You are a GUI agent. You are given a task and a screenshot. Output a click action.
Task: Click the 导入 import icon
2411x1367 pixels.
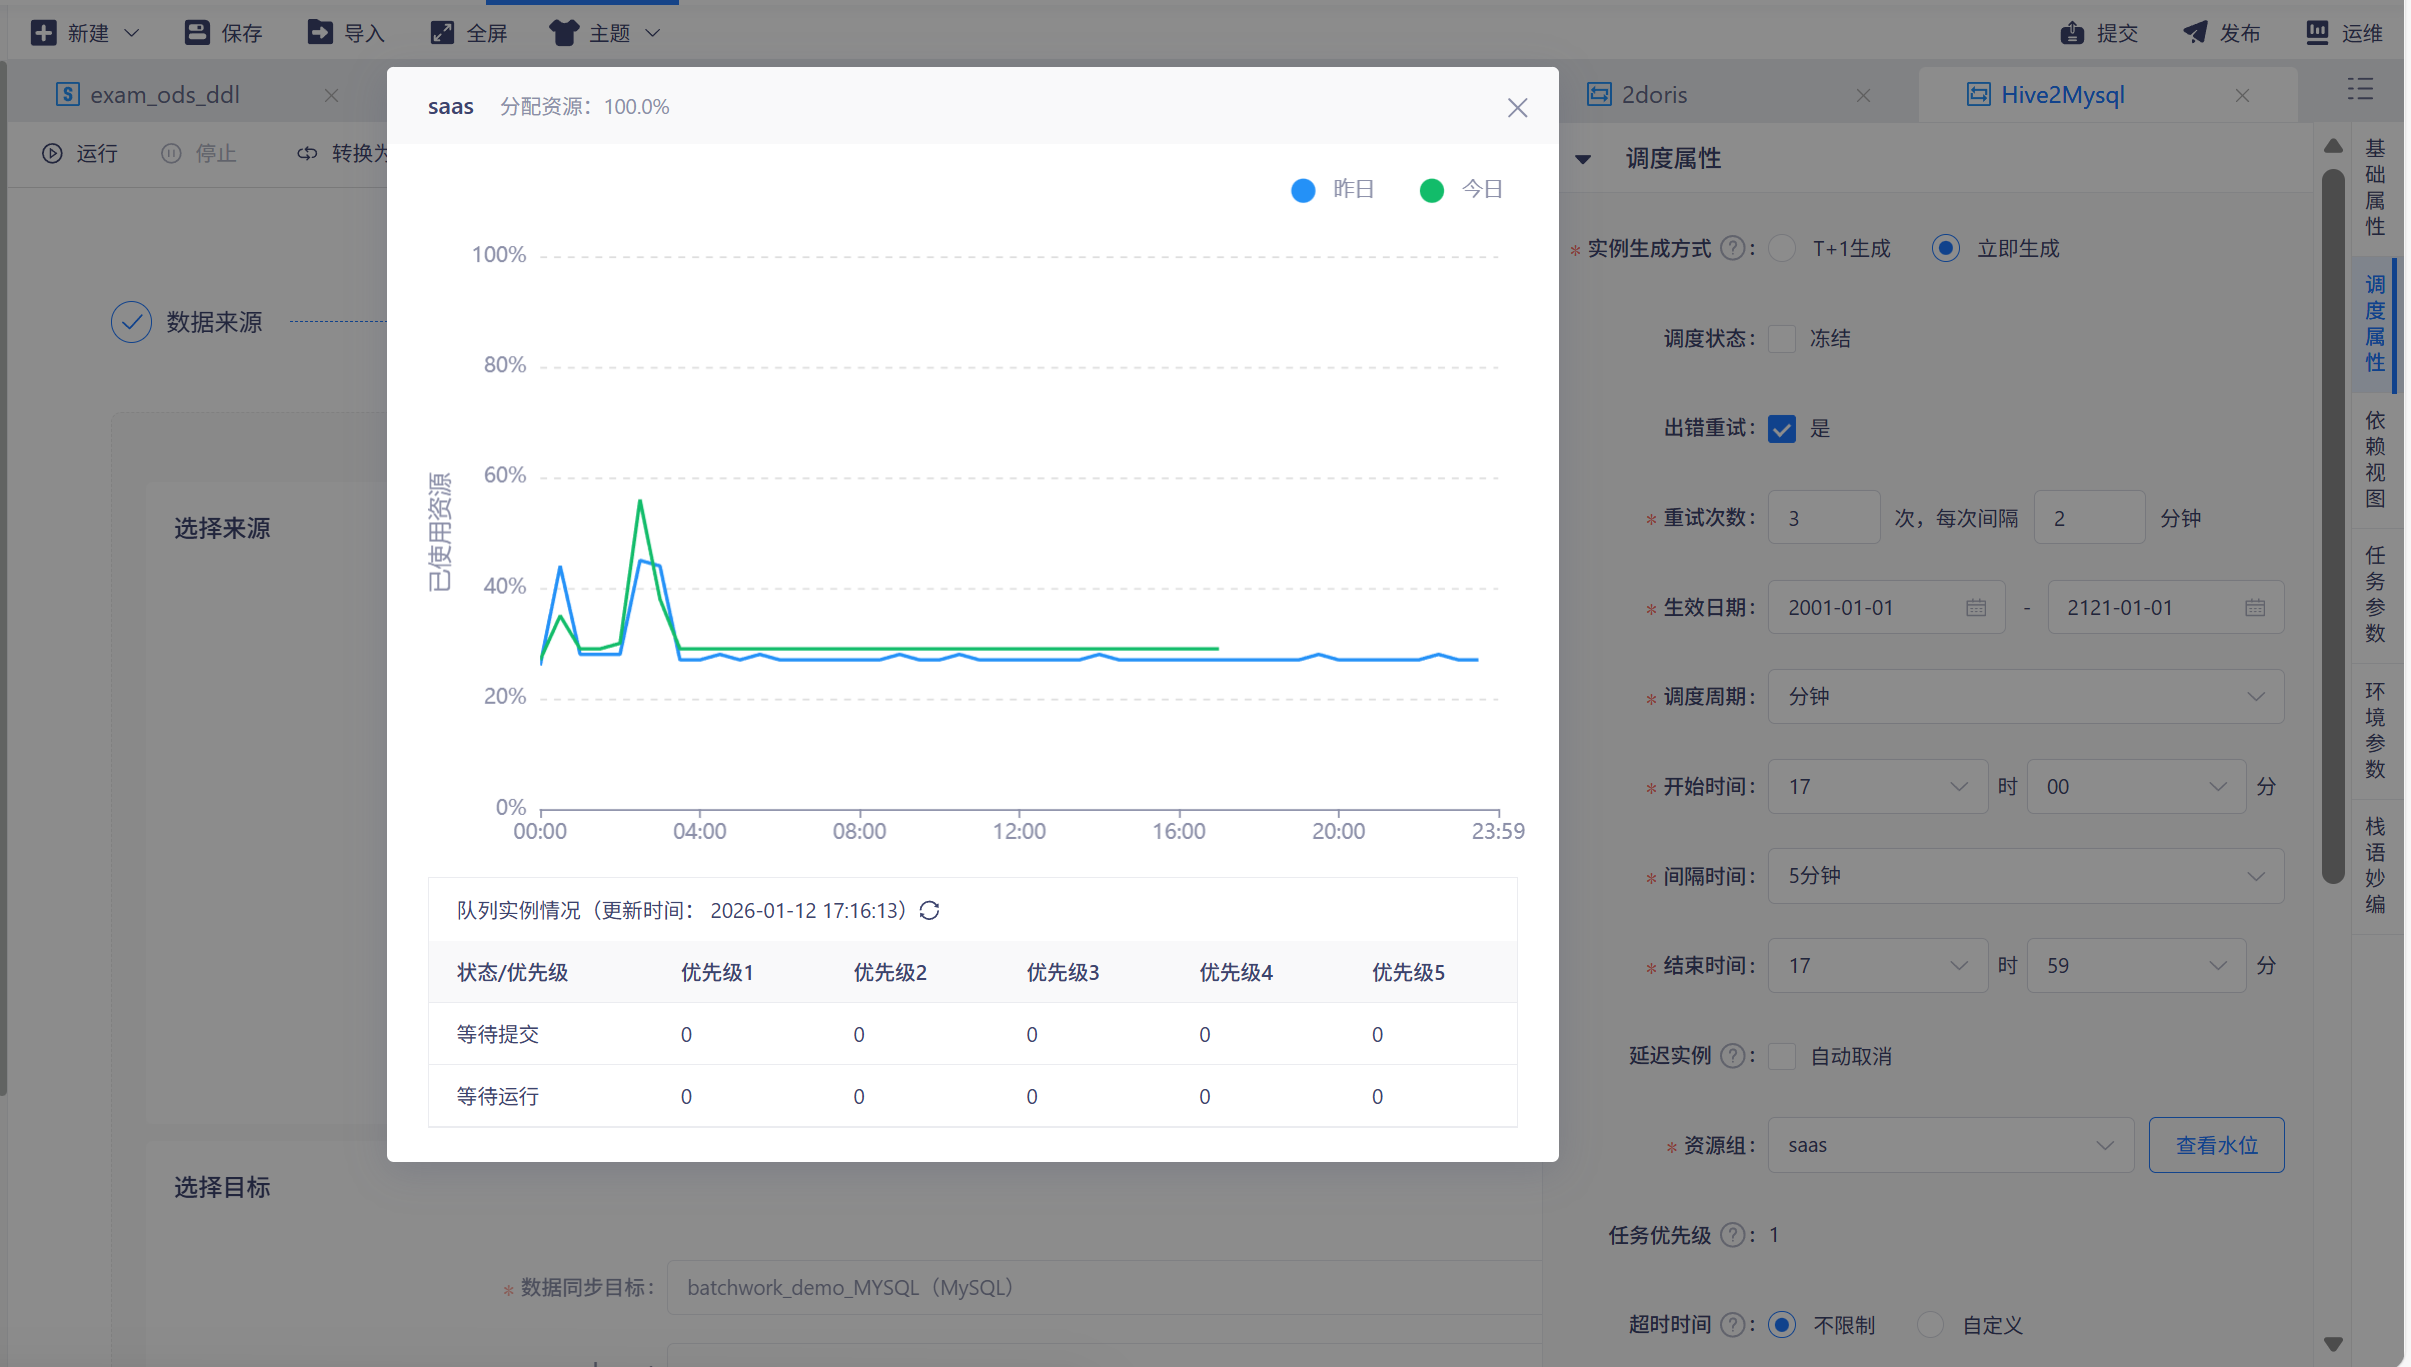point(320,33)
